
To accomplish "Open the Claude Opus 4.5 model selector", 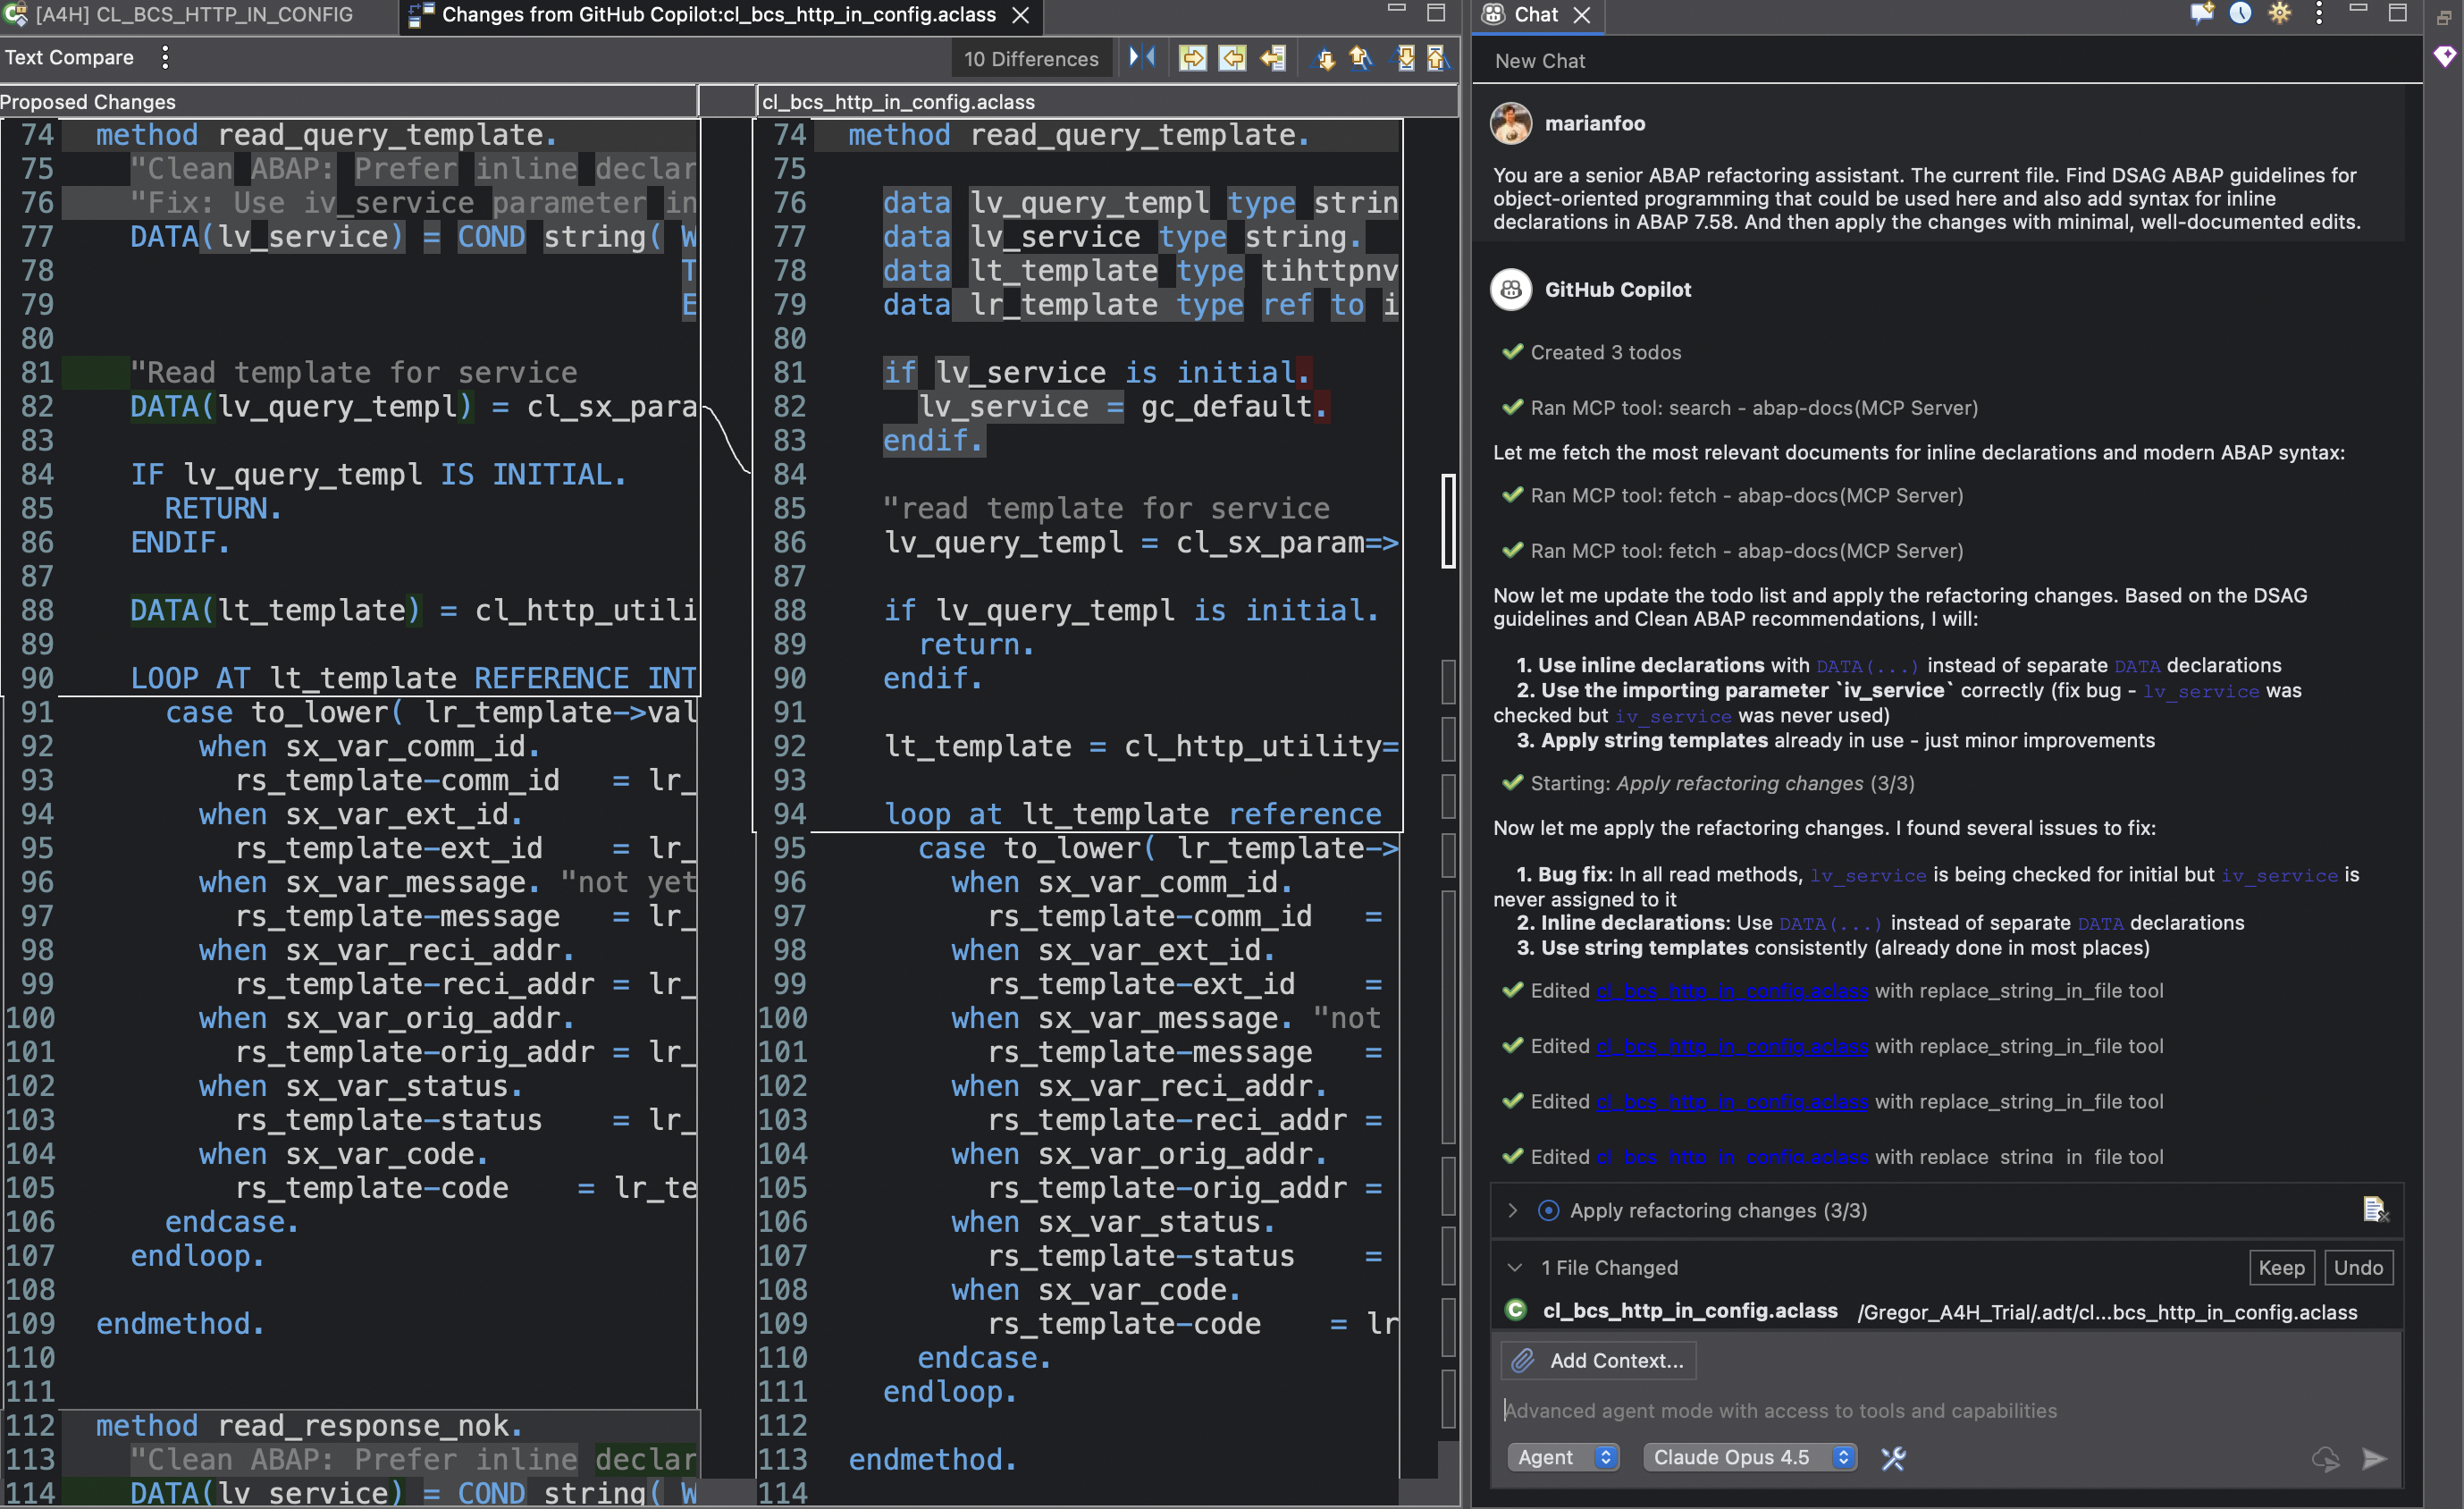I will (x=1750, y=1457).
